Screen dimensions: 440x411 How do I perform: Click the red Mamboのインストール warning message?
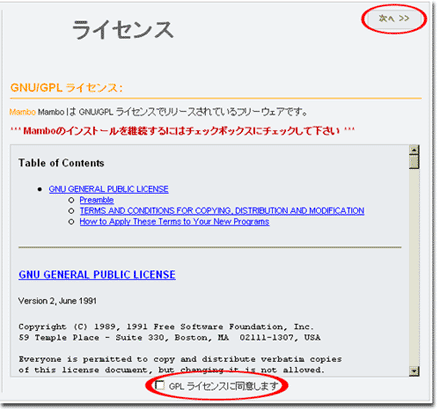182,130
